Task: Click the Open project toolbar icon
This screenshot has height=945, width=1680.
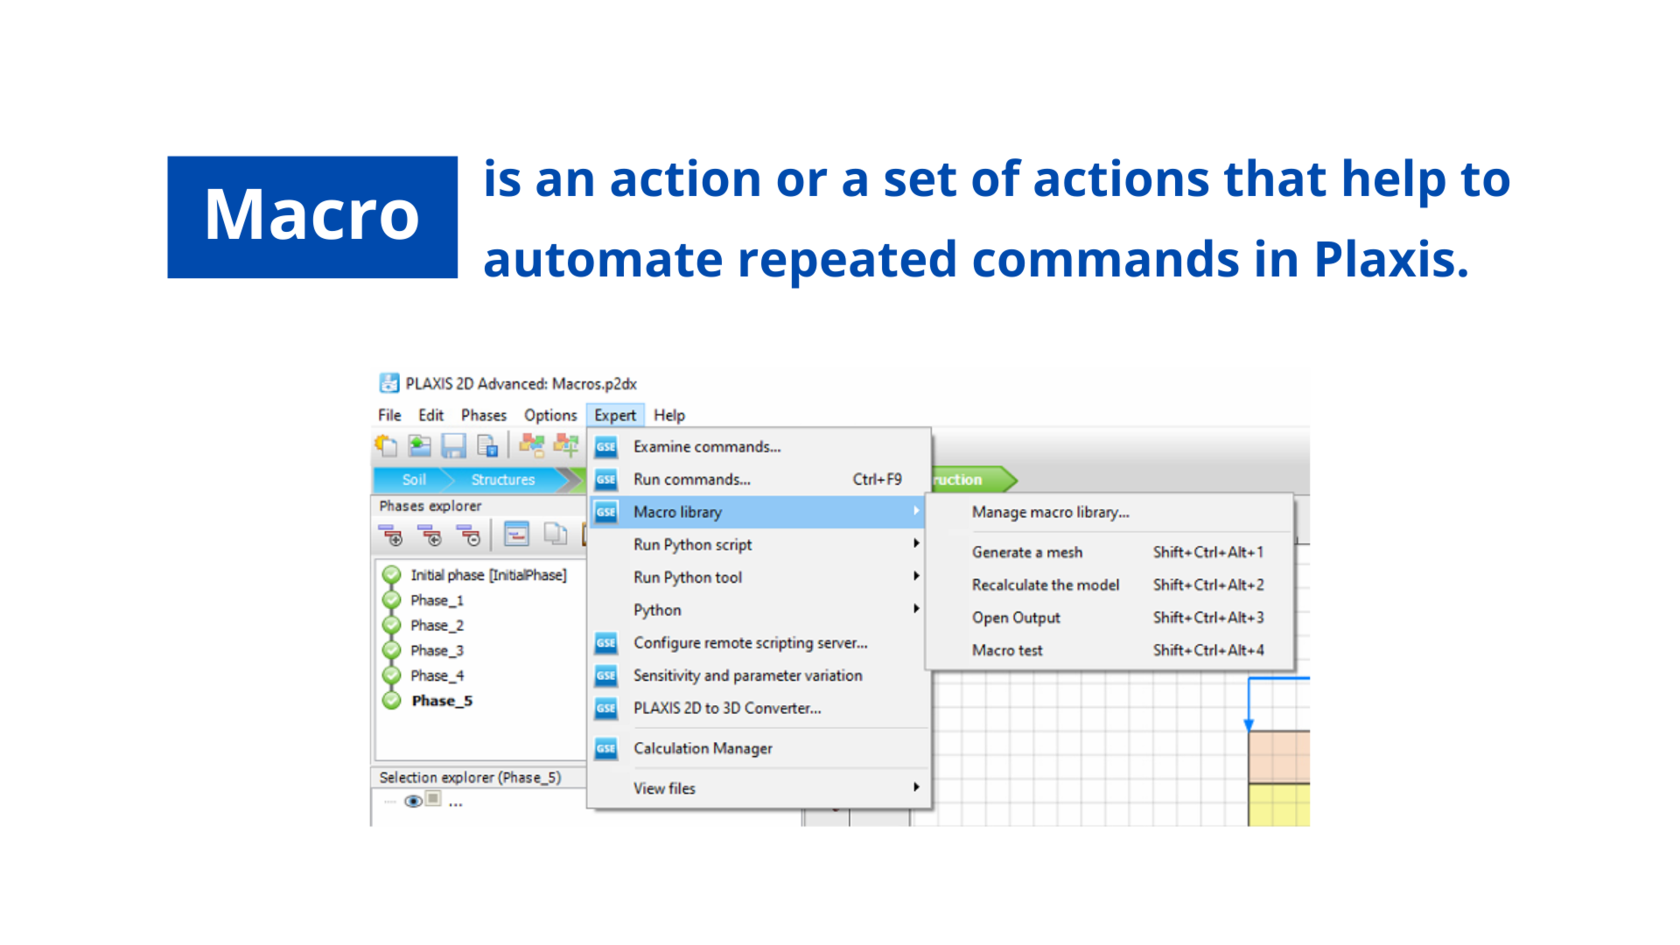Action: click(x=420, y=446)
